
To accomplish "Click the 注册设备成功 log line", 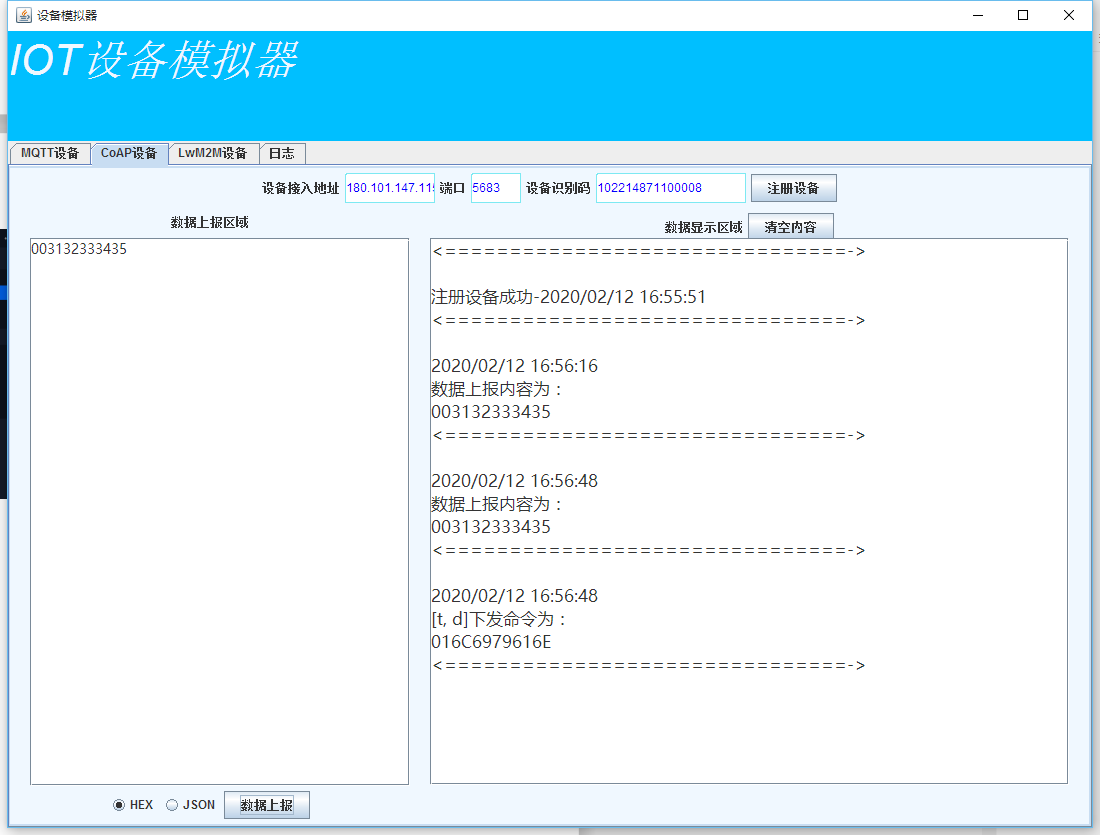I will pos(568,297).
